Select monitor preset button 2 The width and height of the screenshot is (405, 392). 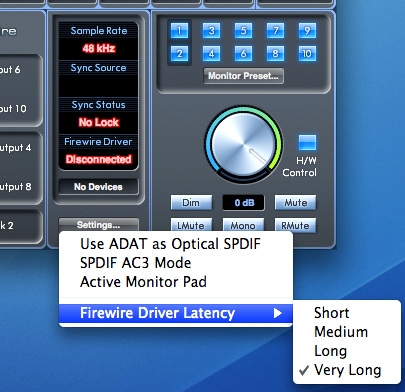click(x=179, y=54)
